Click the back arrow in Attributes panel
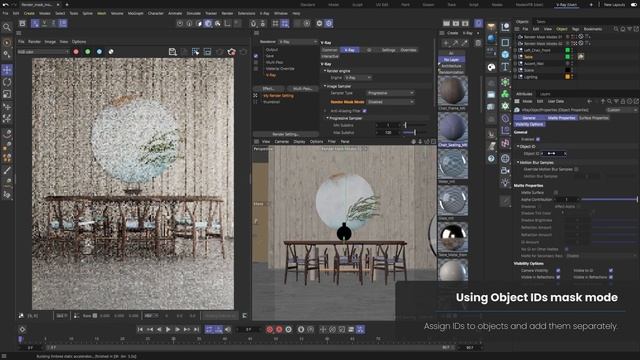 [589, 101]
